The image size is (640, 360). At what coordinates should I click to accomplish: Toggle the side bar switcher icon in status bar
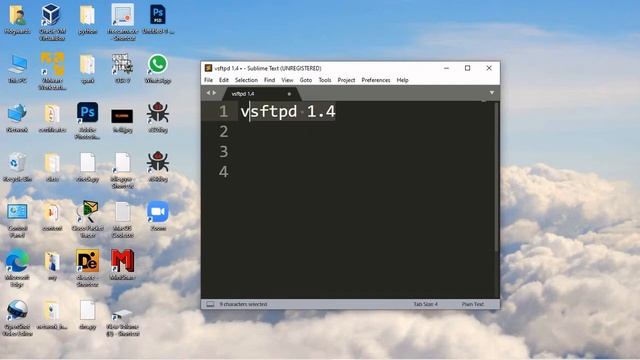tap(210, 304)
